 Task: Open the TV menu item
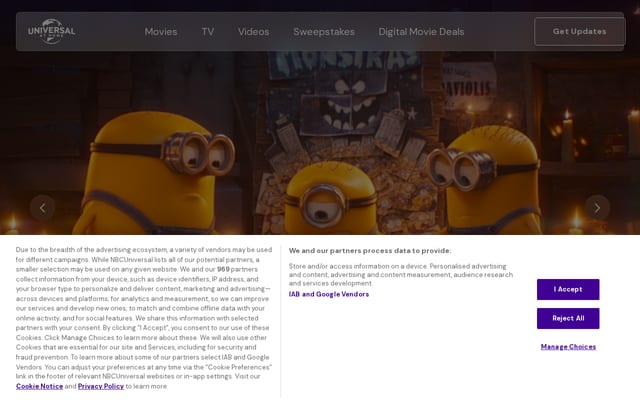pos(207,31)
